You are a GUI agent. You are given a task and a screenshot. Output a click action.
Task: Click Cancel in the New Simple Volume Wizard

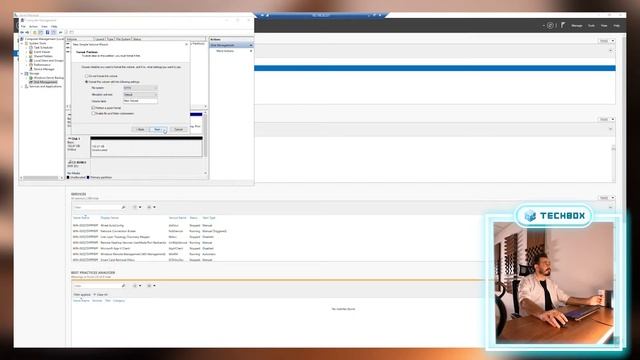[x=178, y=129]
